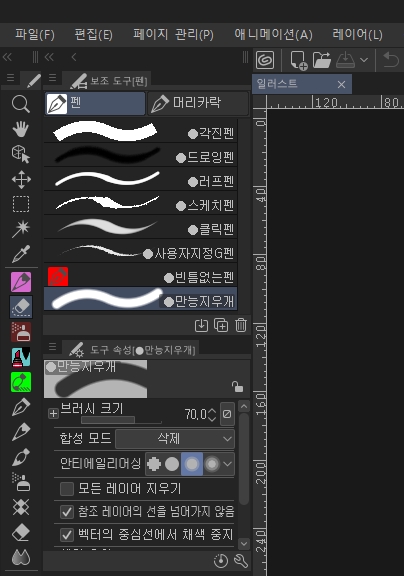Open sub tool detail wrench icon
This screenshot has height=576, width=404.
pos(241,561)
